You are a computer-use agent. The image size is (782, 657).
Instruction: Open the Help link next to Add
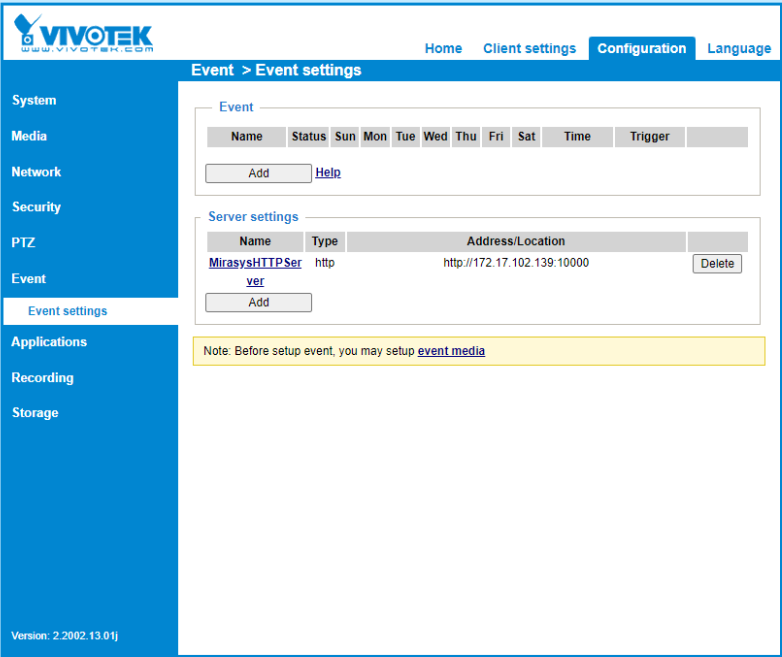[328, 172]
